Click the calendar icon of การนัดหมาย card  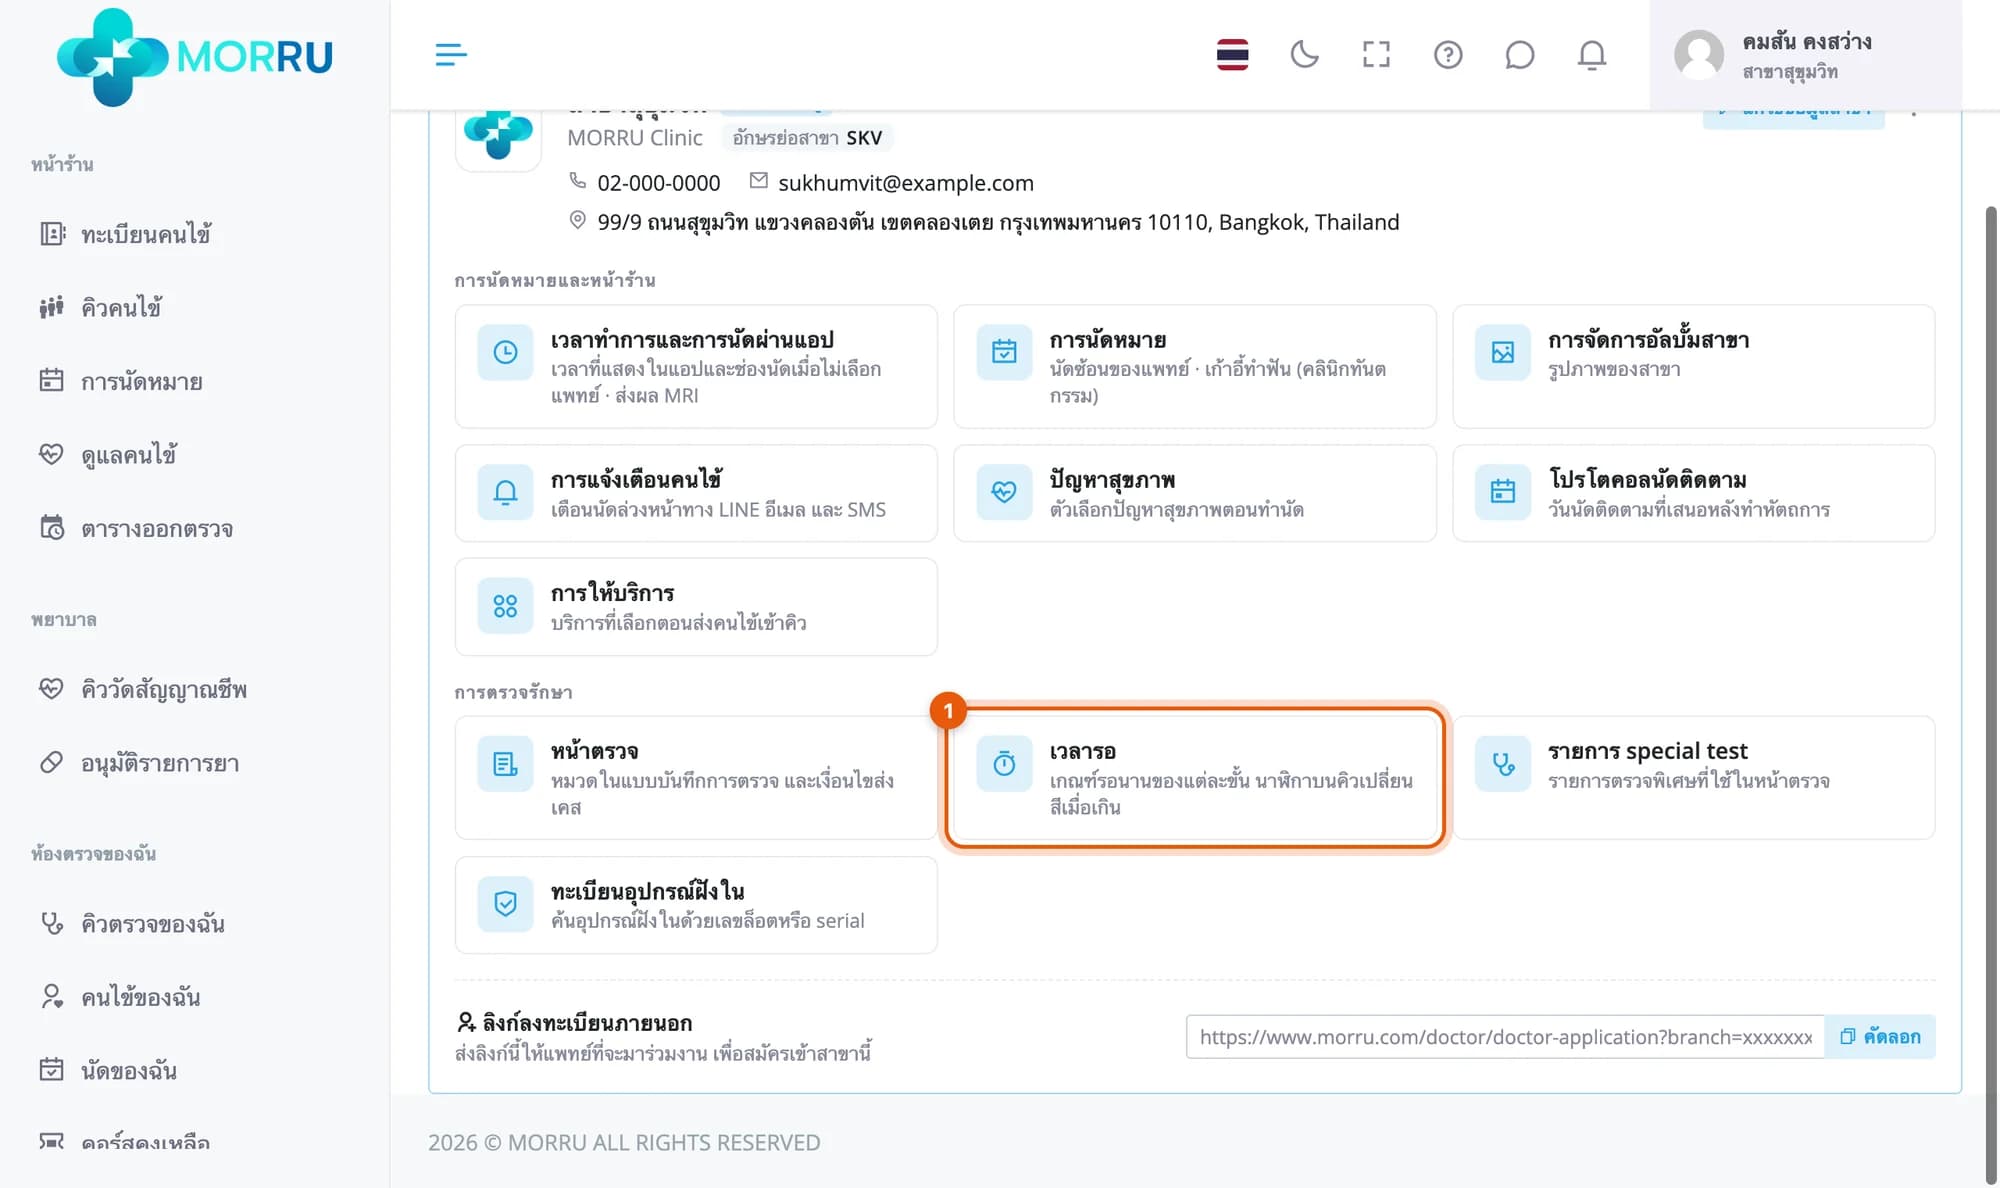(x=1004, y=352)
